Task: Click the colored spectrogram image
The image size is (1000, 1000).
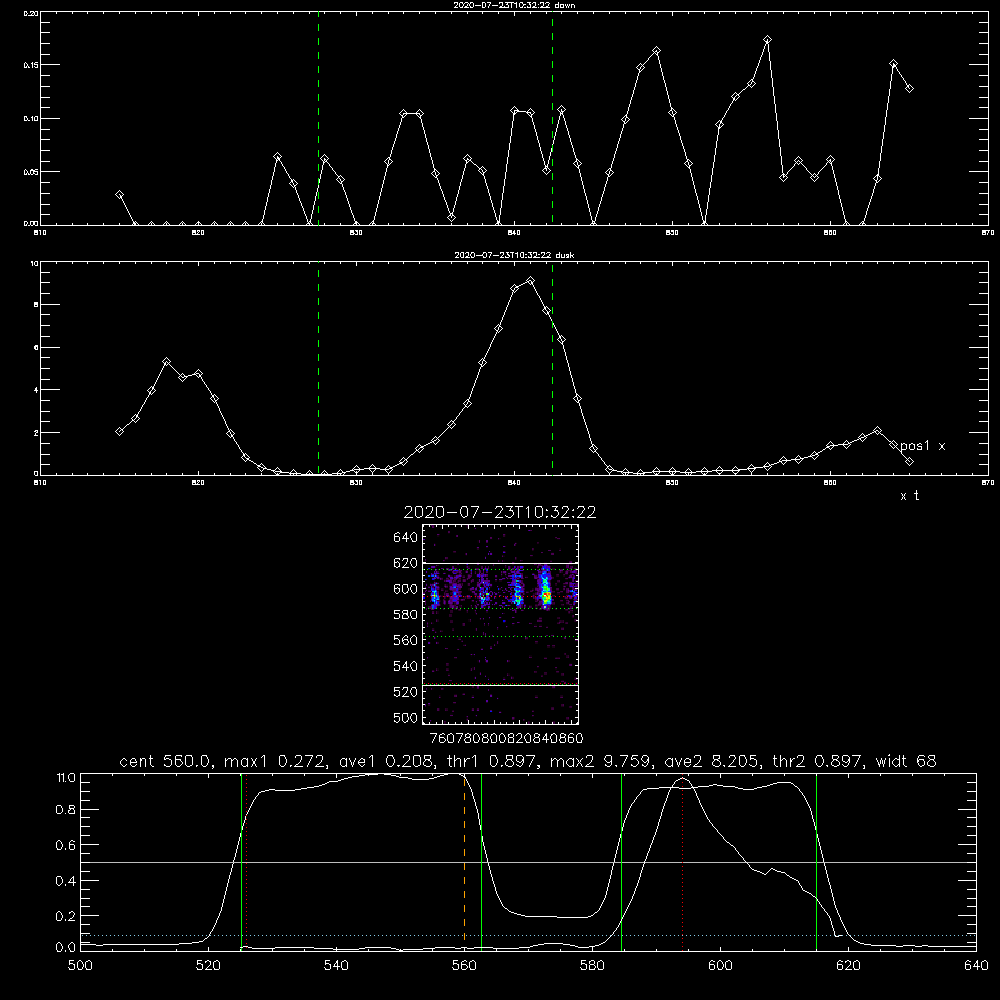Action: (500, 624)
